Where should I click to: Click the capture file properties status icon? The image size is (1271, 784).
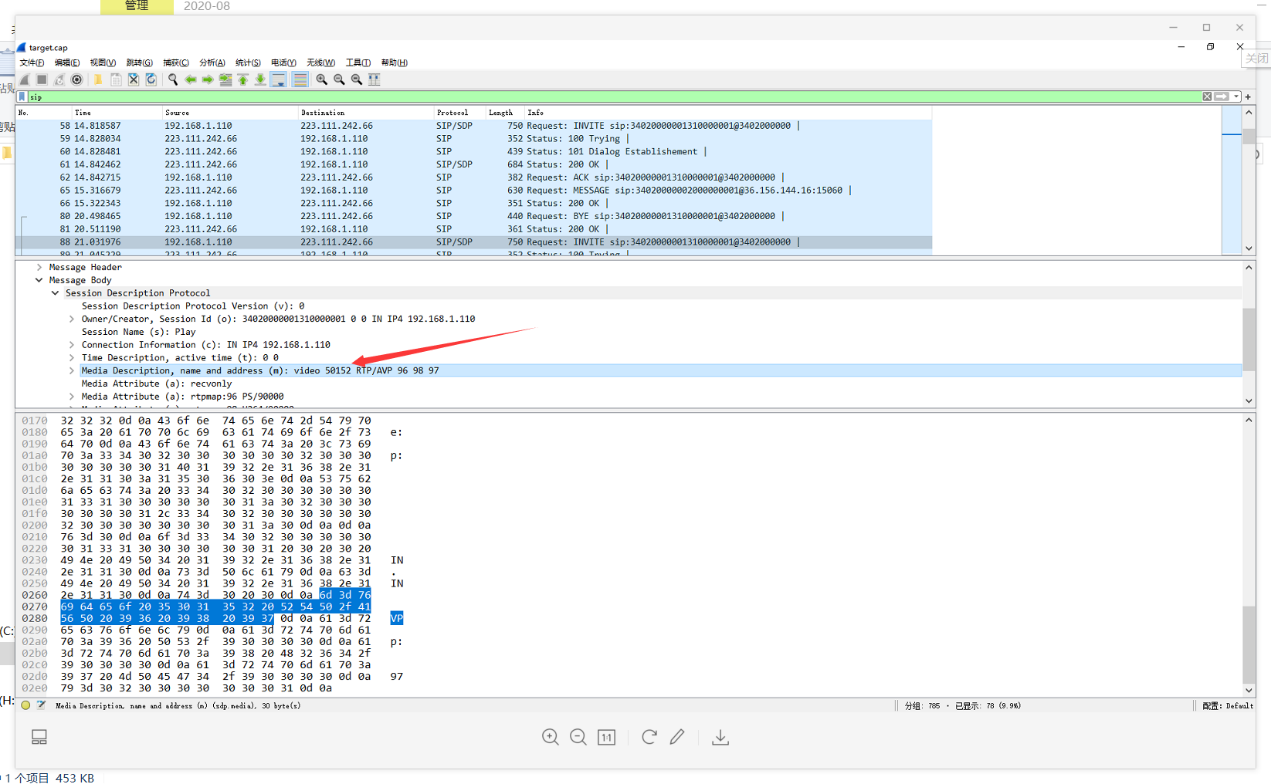[41, 705]
